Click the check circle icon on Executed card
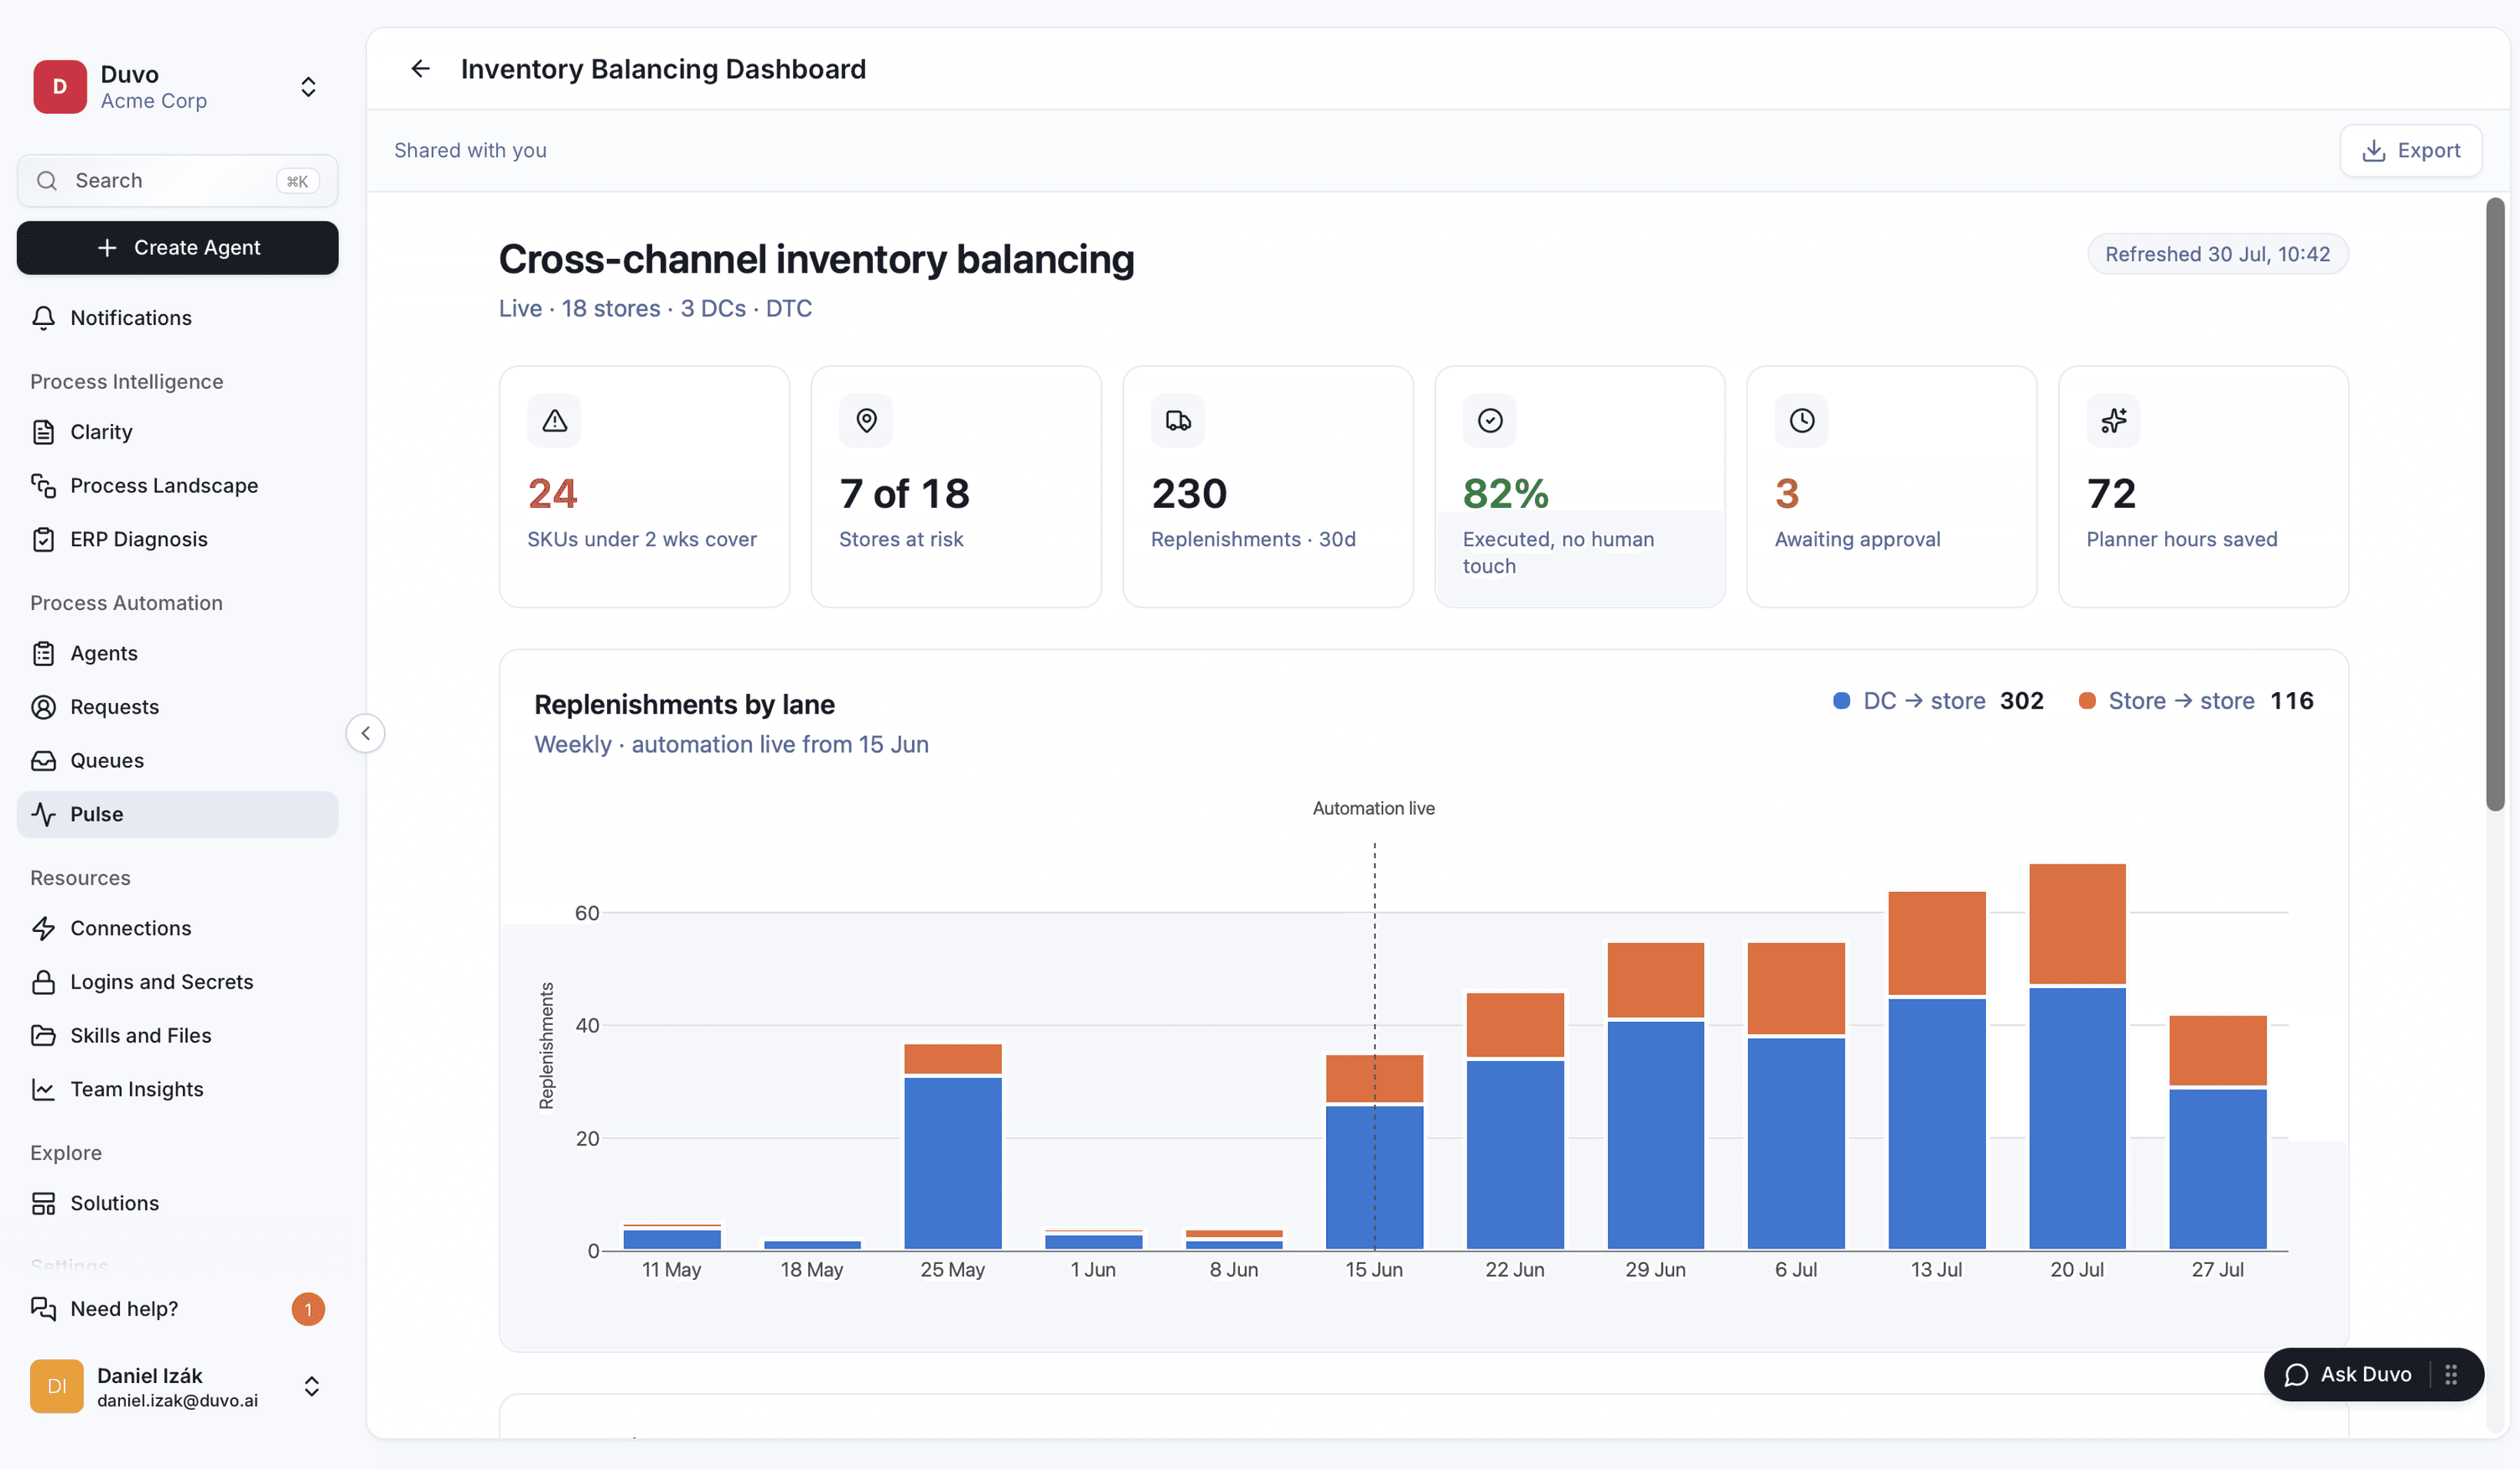Image resolution: width=2520 pixels, height=1469 pixels. pos(1490,421)
